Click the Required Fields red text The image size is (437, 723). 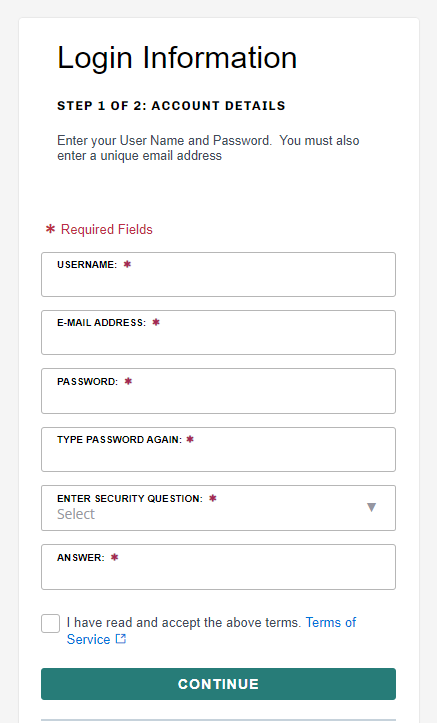(106, 229)
